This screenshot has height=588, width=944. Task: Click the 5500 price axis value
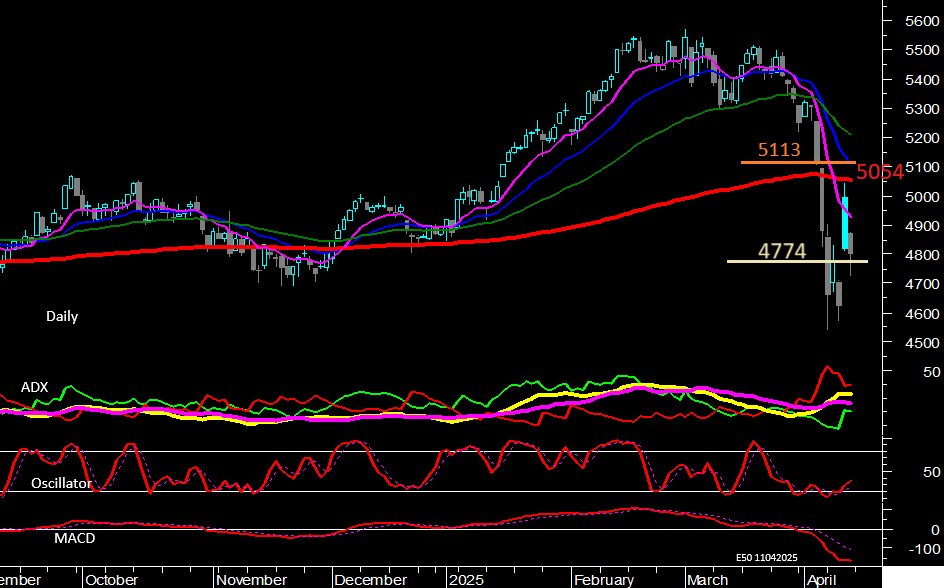point(922,51)
